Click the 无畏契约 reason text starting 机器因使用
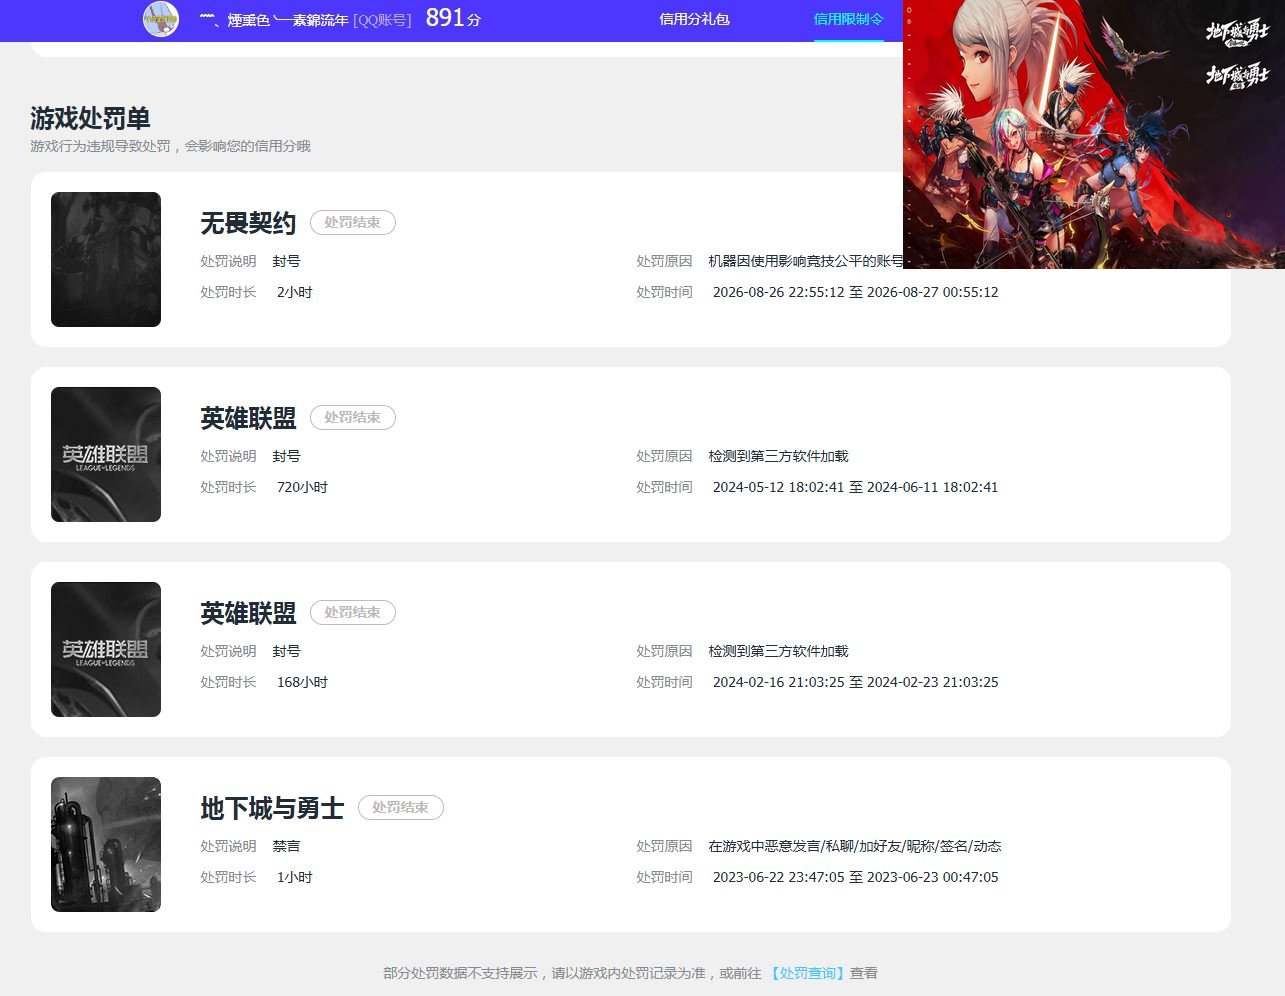1285x996 pixels. coord(806,261)
